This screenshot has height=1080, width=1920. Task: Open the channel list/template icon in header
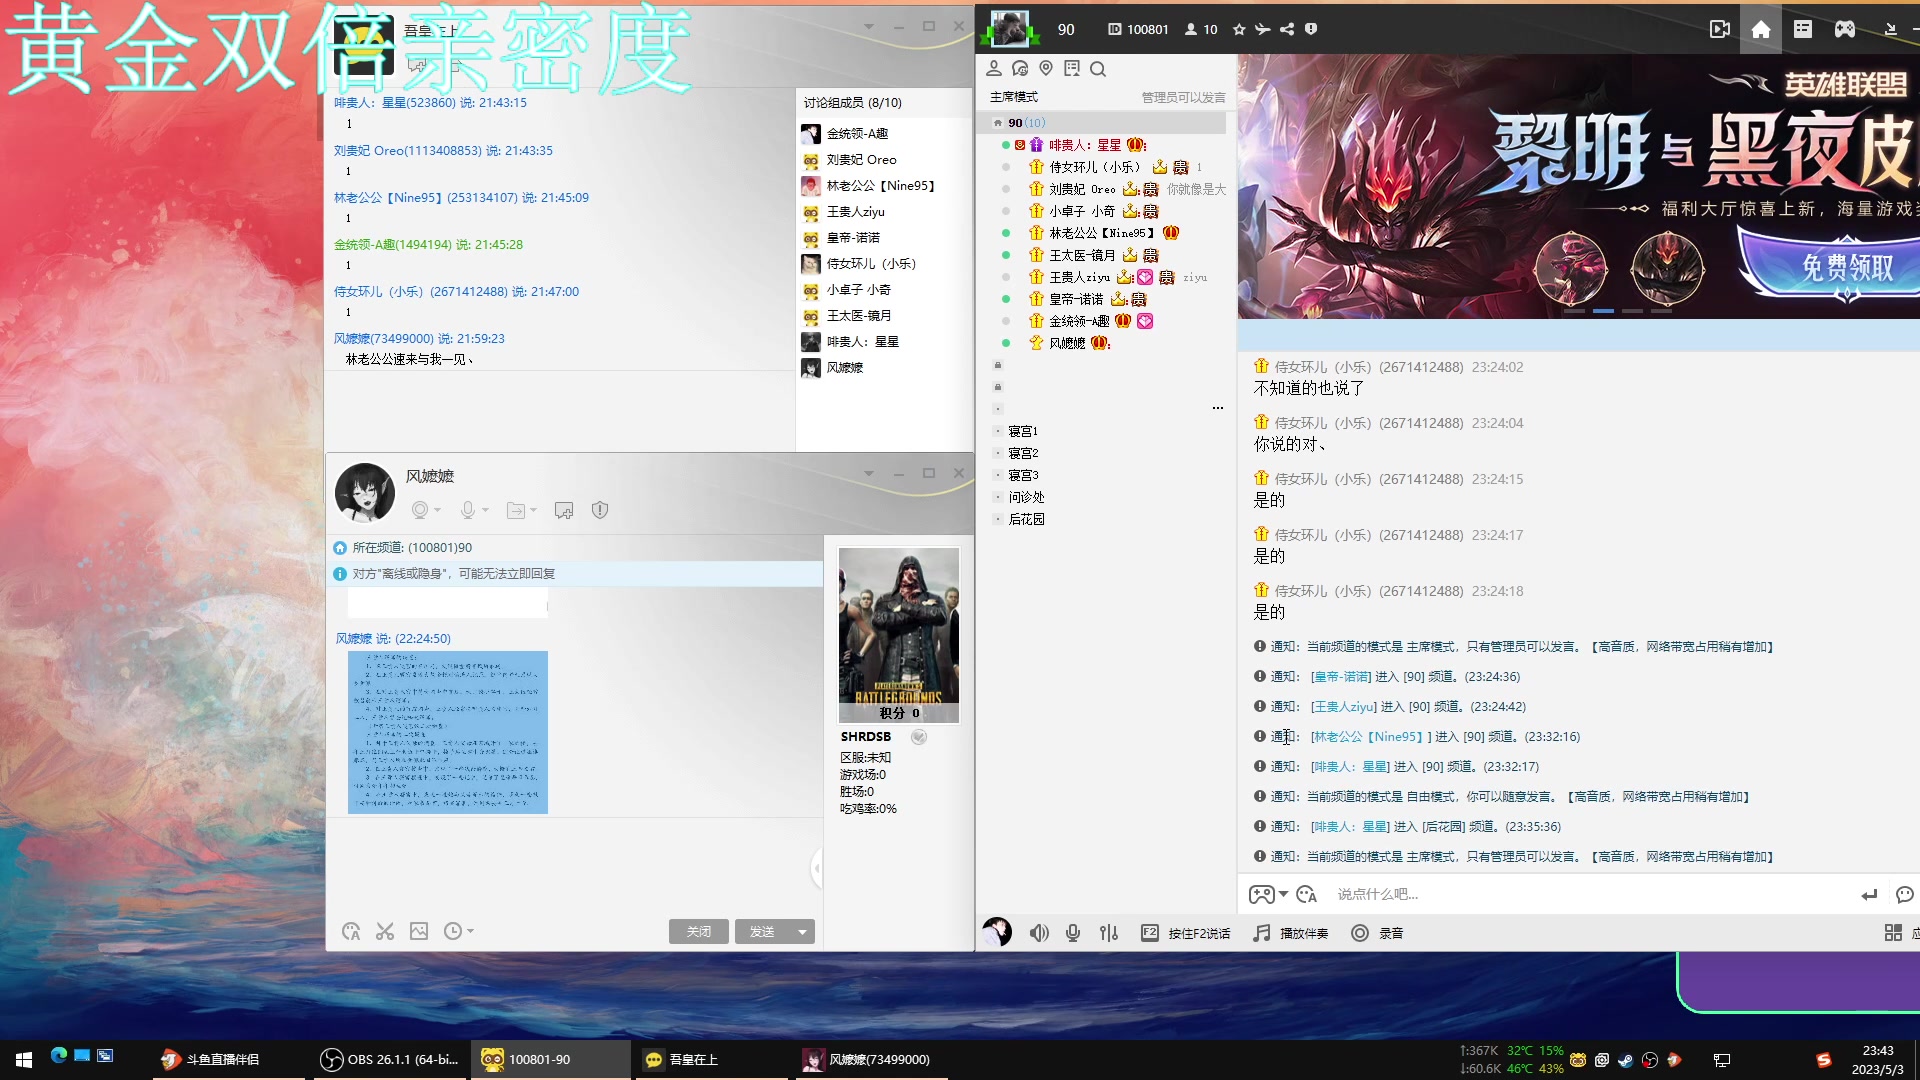pos(1803,29)
